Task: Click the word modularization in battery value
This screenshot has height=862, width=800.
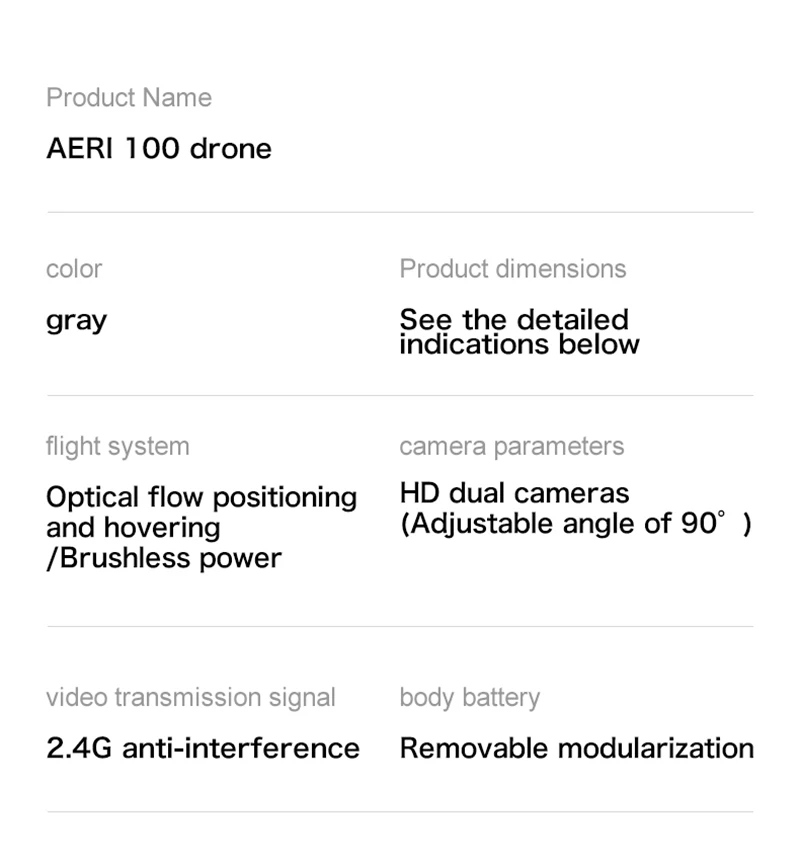Action: pyautogui.click(x=656, y=748)
